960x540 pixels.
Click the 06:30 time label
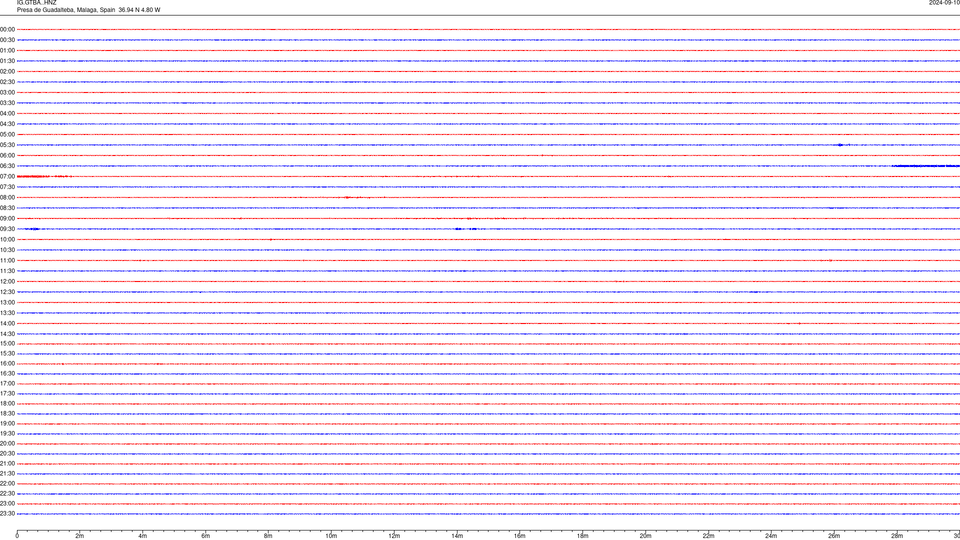(x=7, y=166)
